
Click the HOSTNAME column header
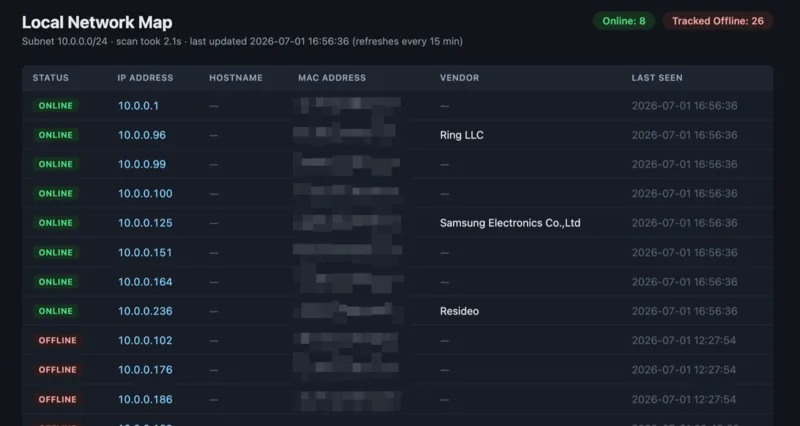[236, 78]
